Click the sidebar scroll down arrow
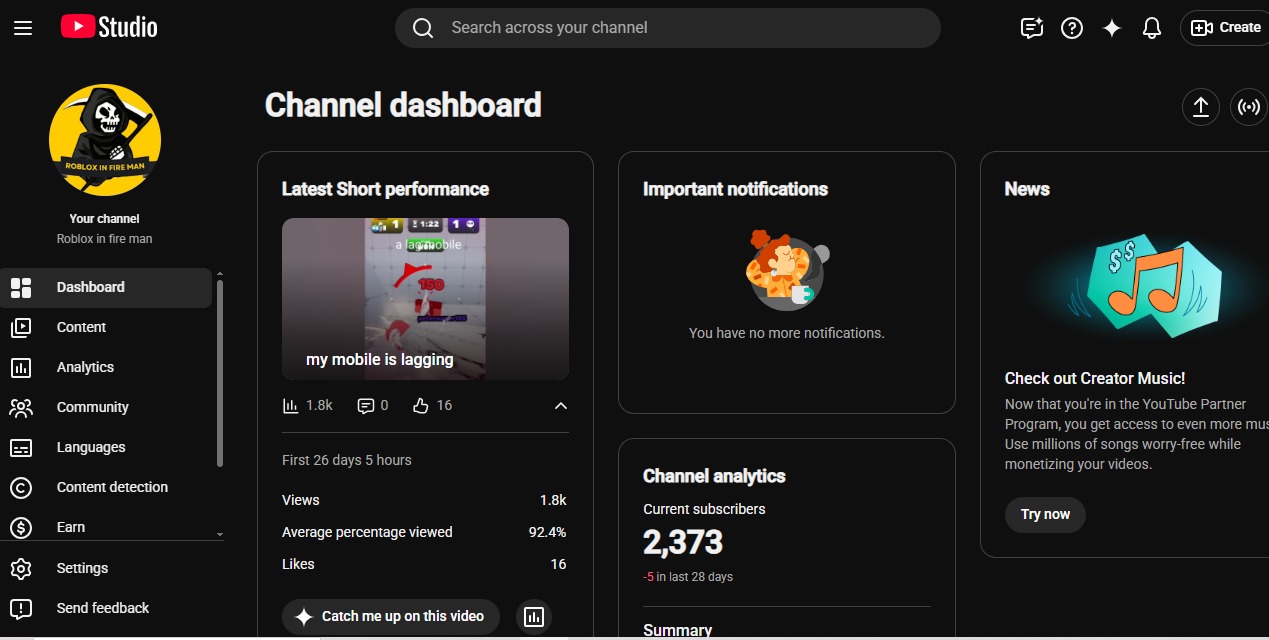1269x640 pixels. [220, 535]
